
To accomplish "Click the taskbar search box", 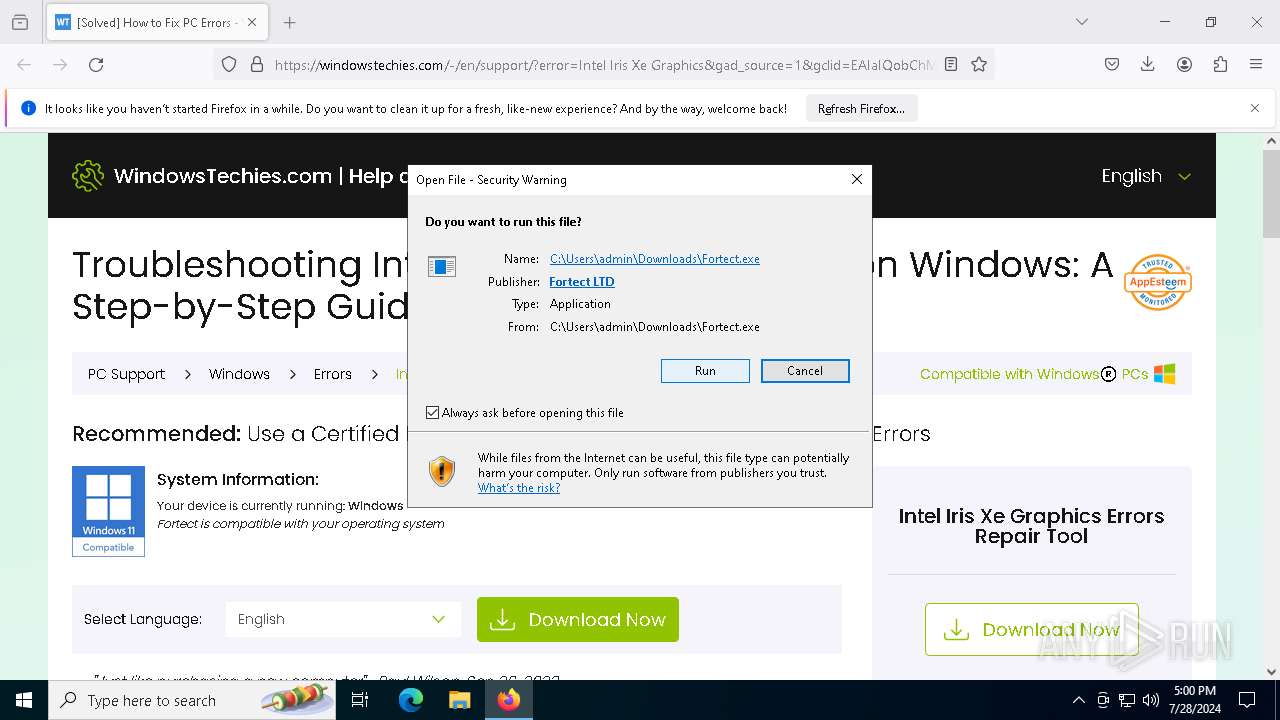I will [192, 700].
